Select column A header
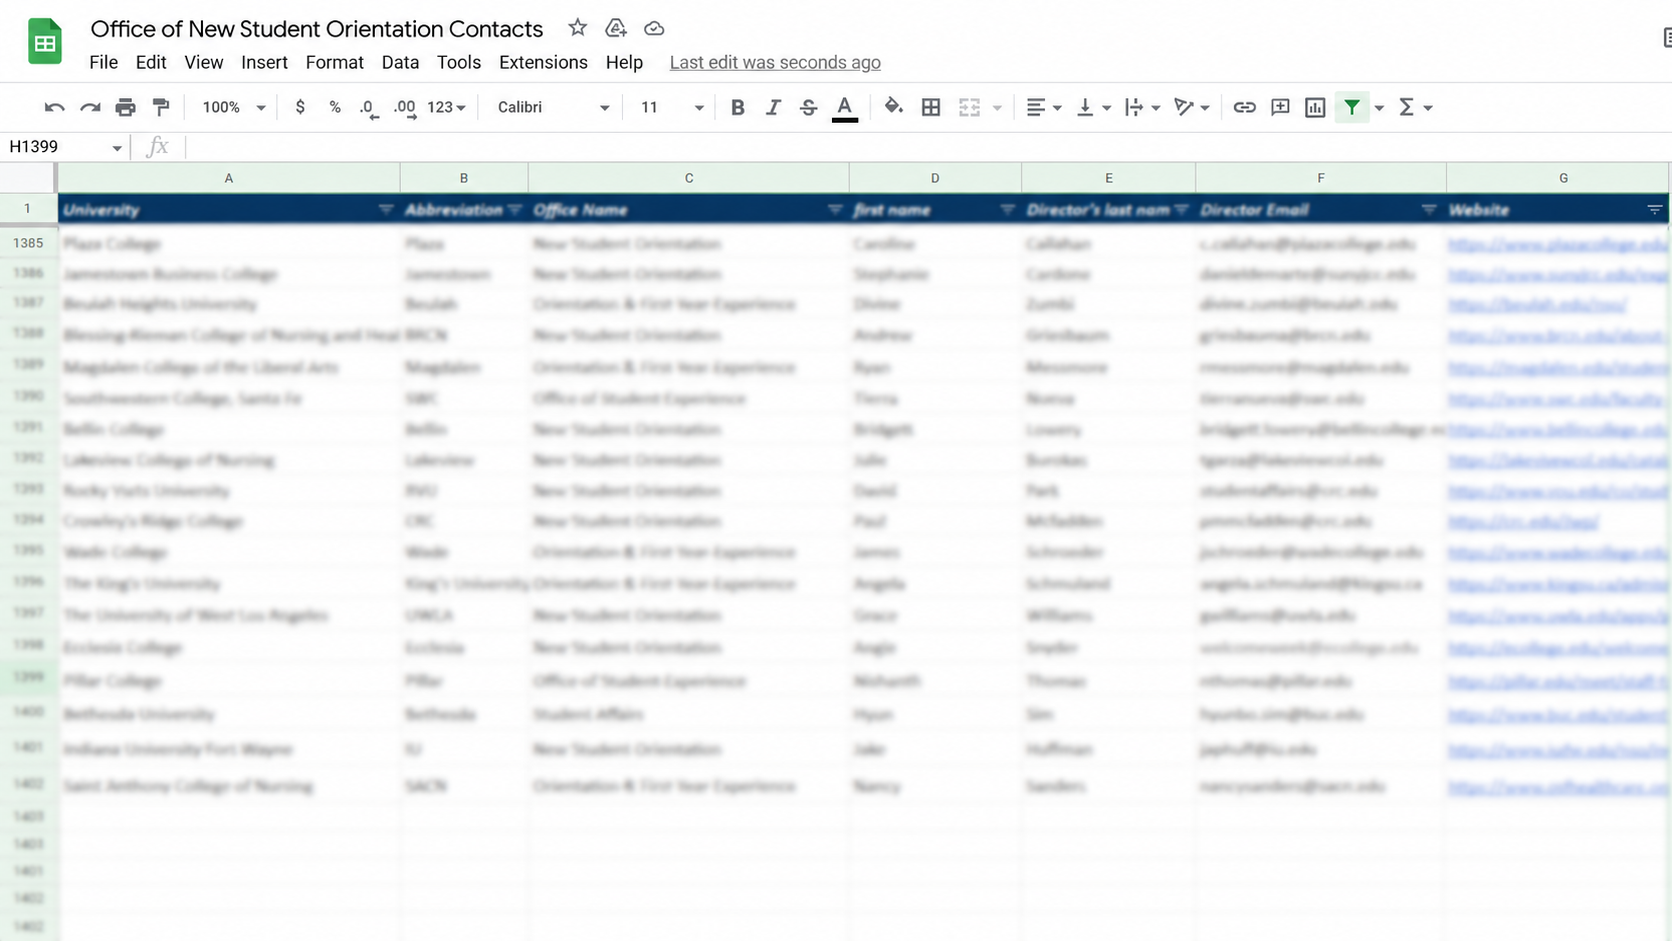This screenshot has width=1672, height=941. [x=229, y=178]
